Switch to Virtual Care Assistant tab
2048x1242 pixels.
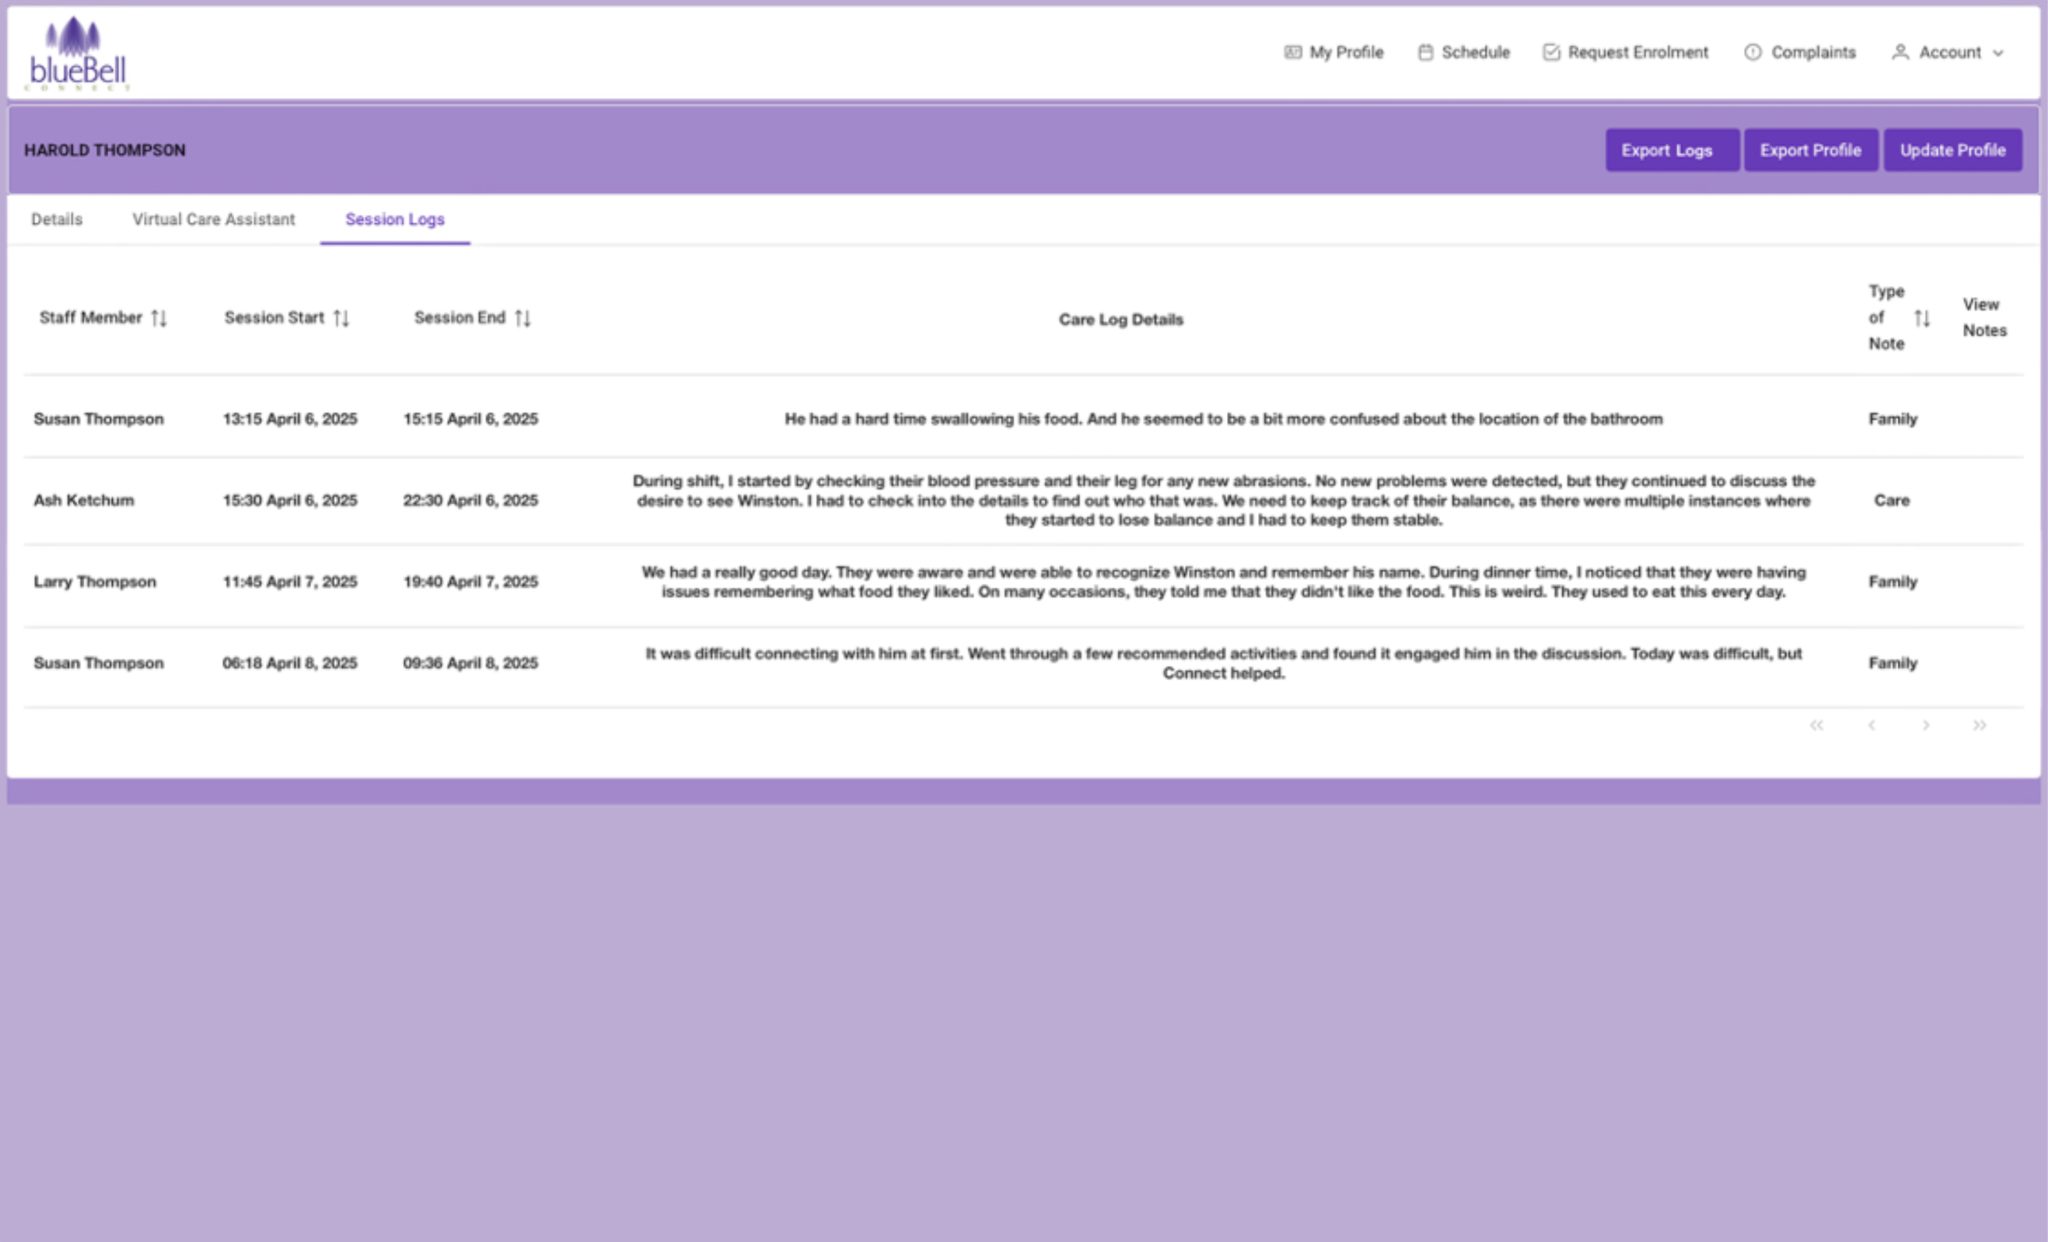(214, 219)
